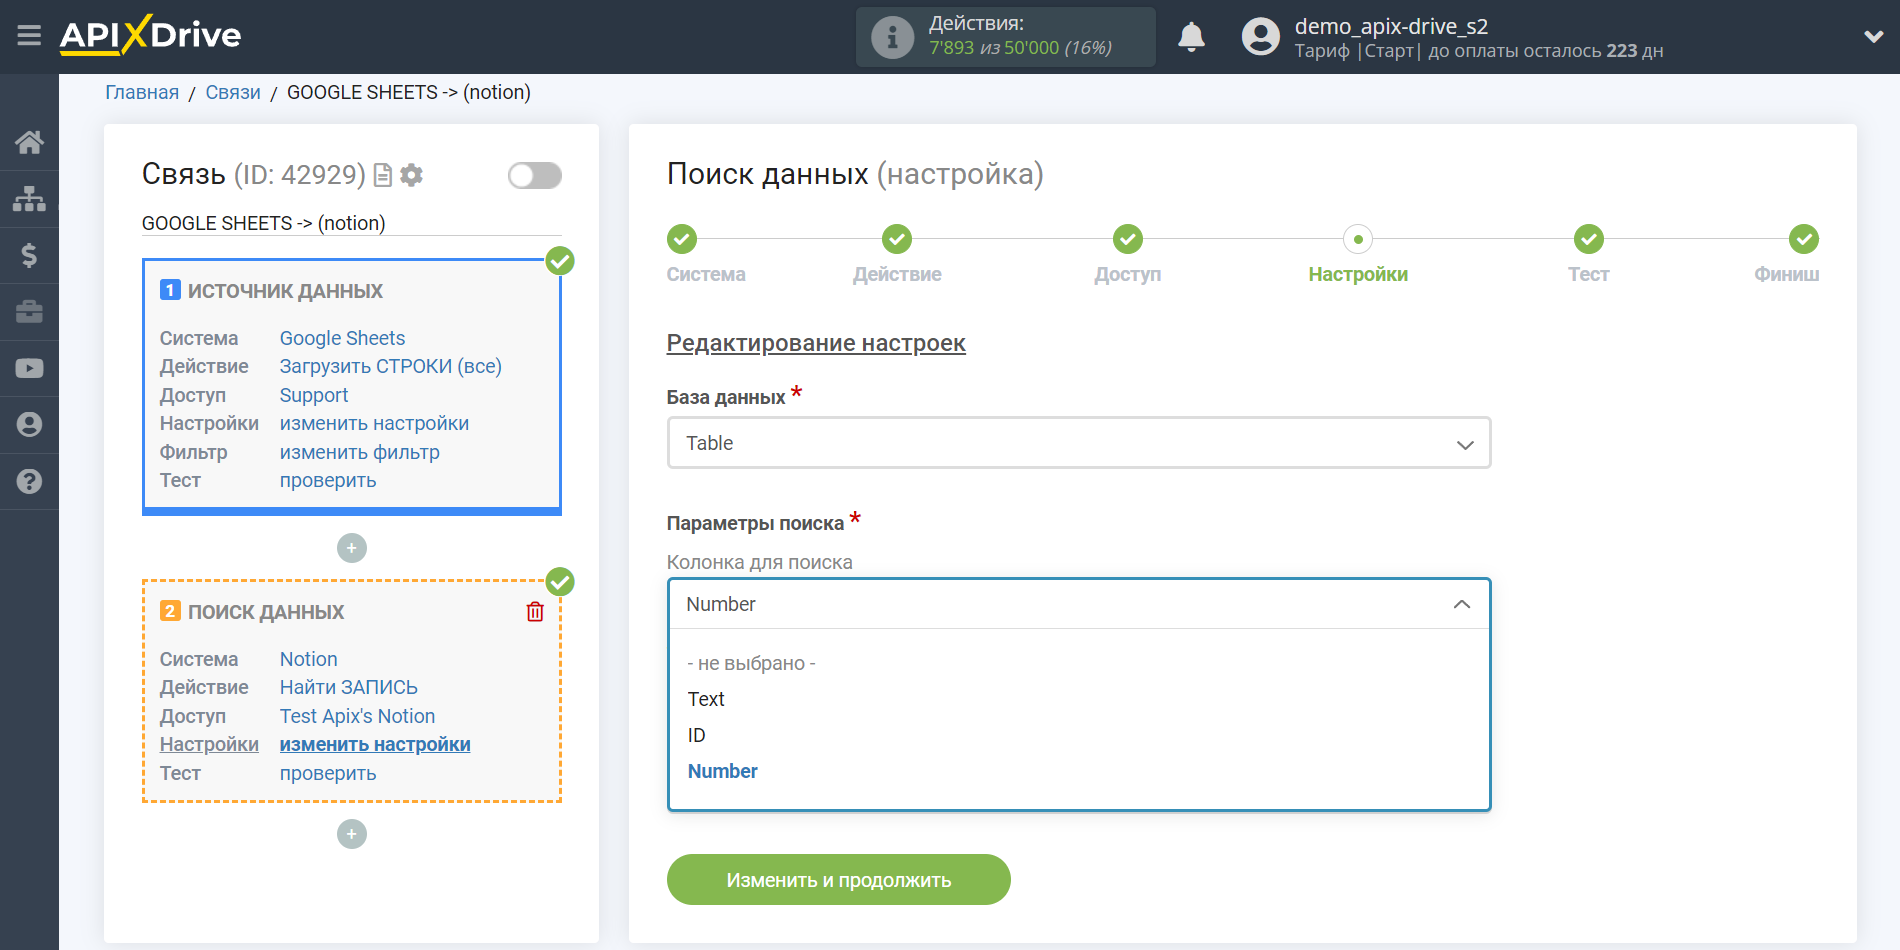Open the connections sitemap icon in sidebar
The width and height of the screenshot is (1900, 950).
coord(29,199)
